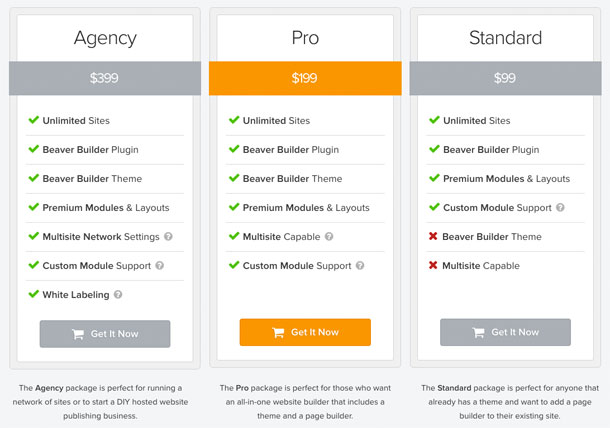Click the Standard Get It Now button
Viewport: 610px width, 428px height.
(x=505, y=333)
